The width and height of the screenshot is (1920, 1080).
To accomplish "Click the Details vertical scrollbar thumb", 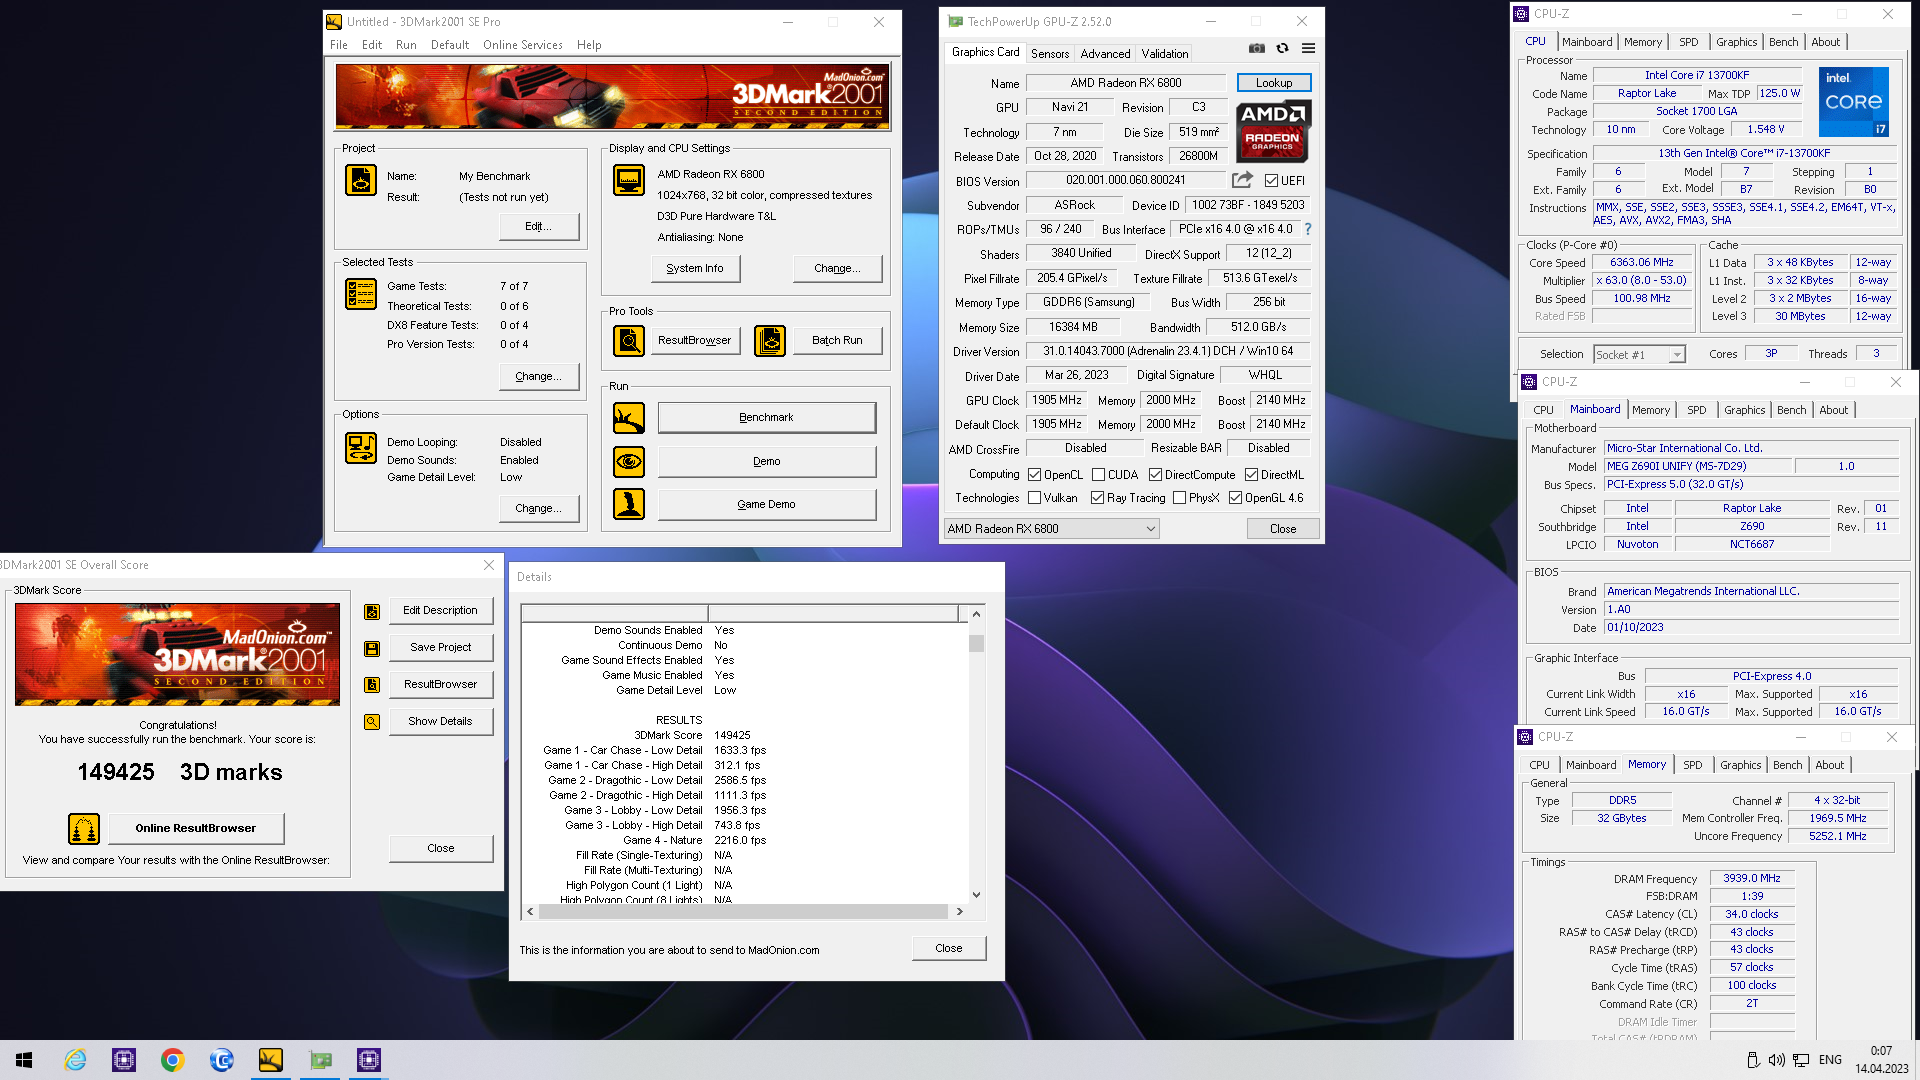I will [976, 643].
